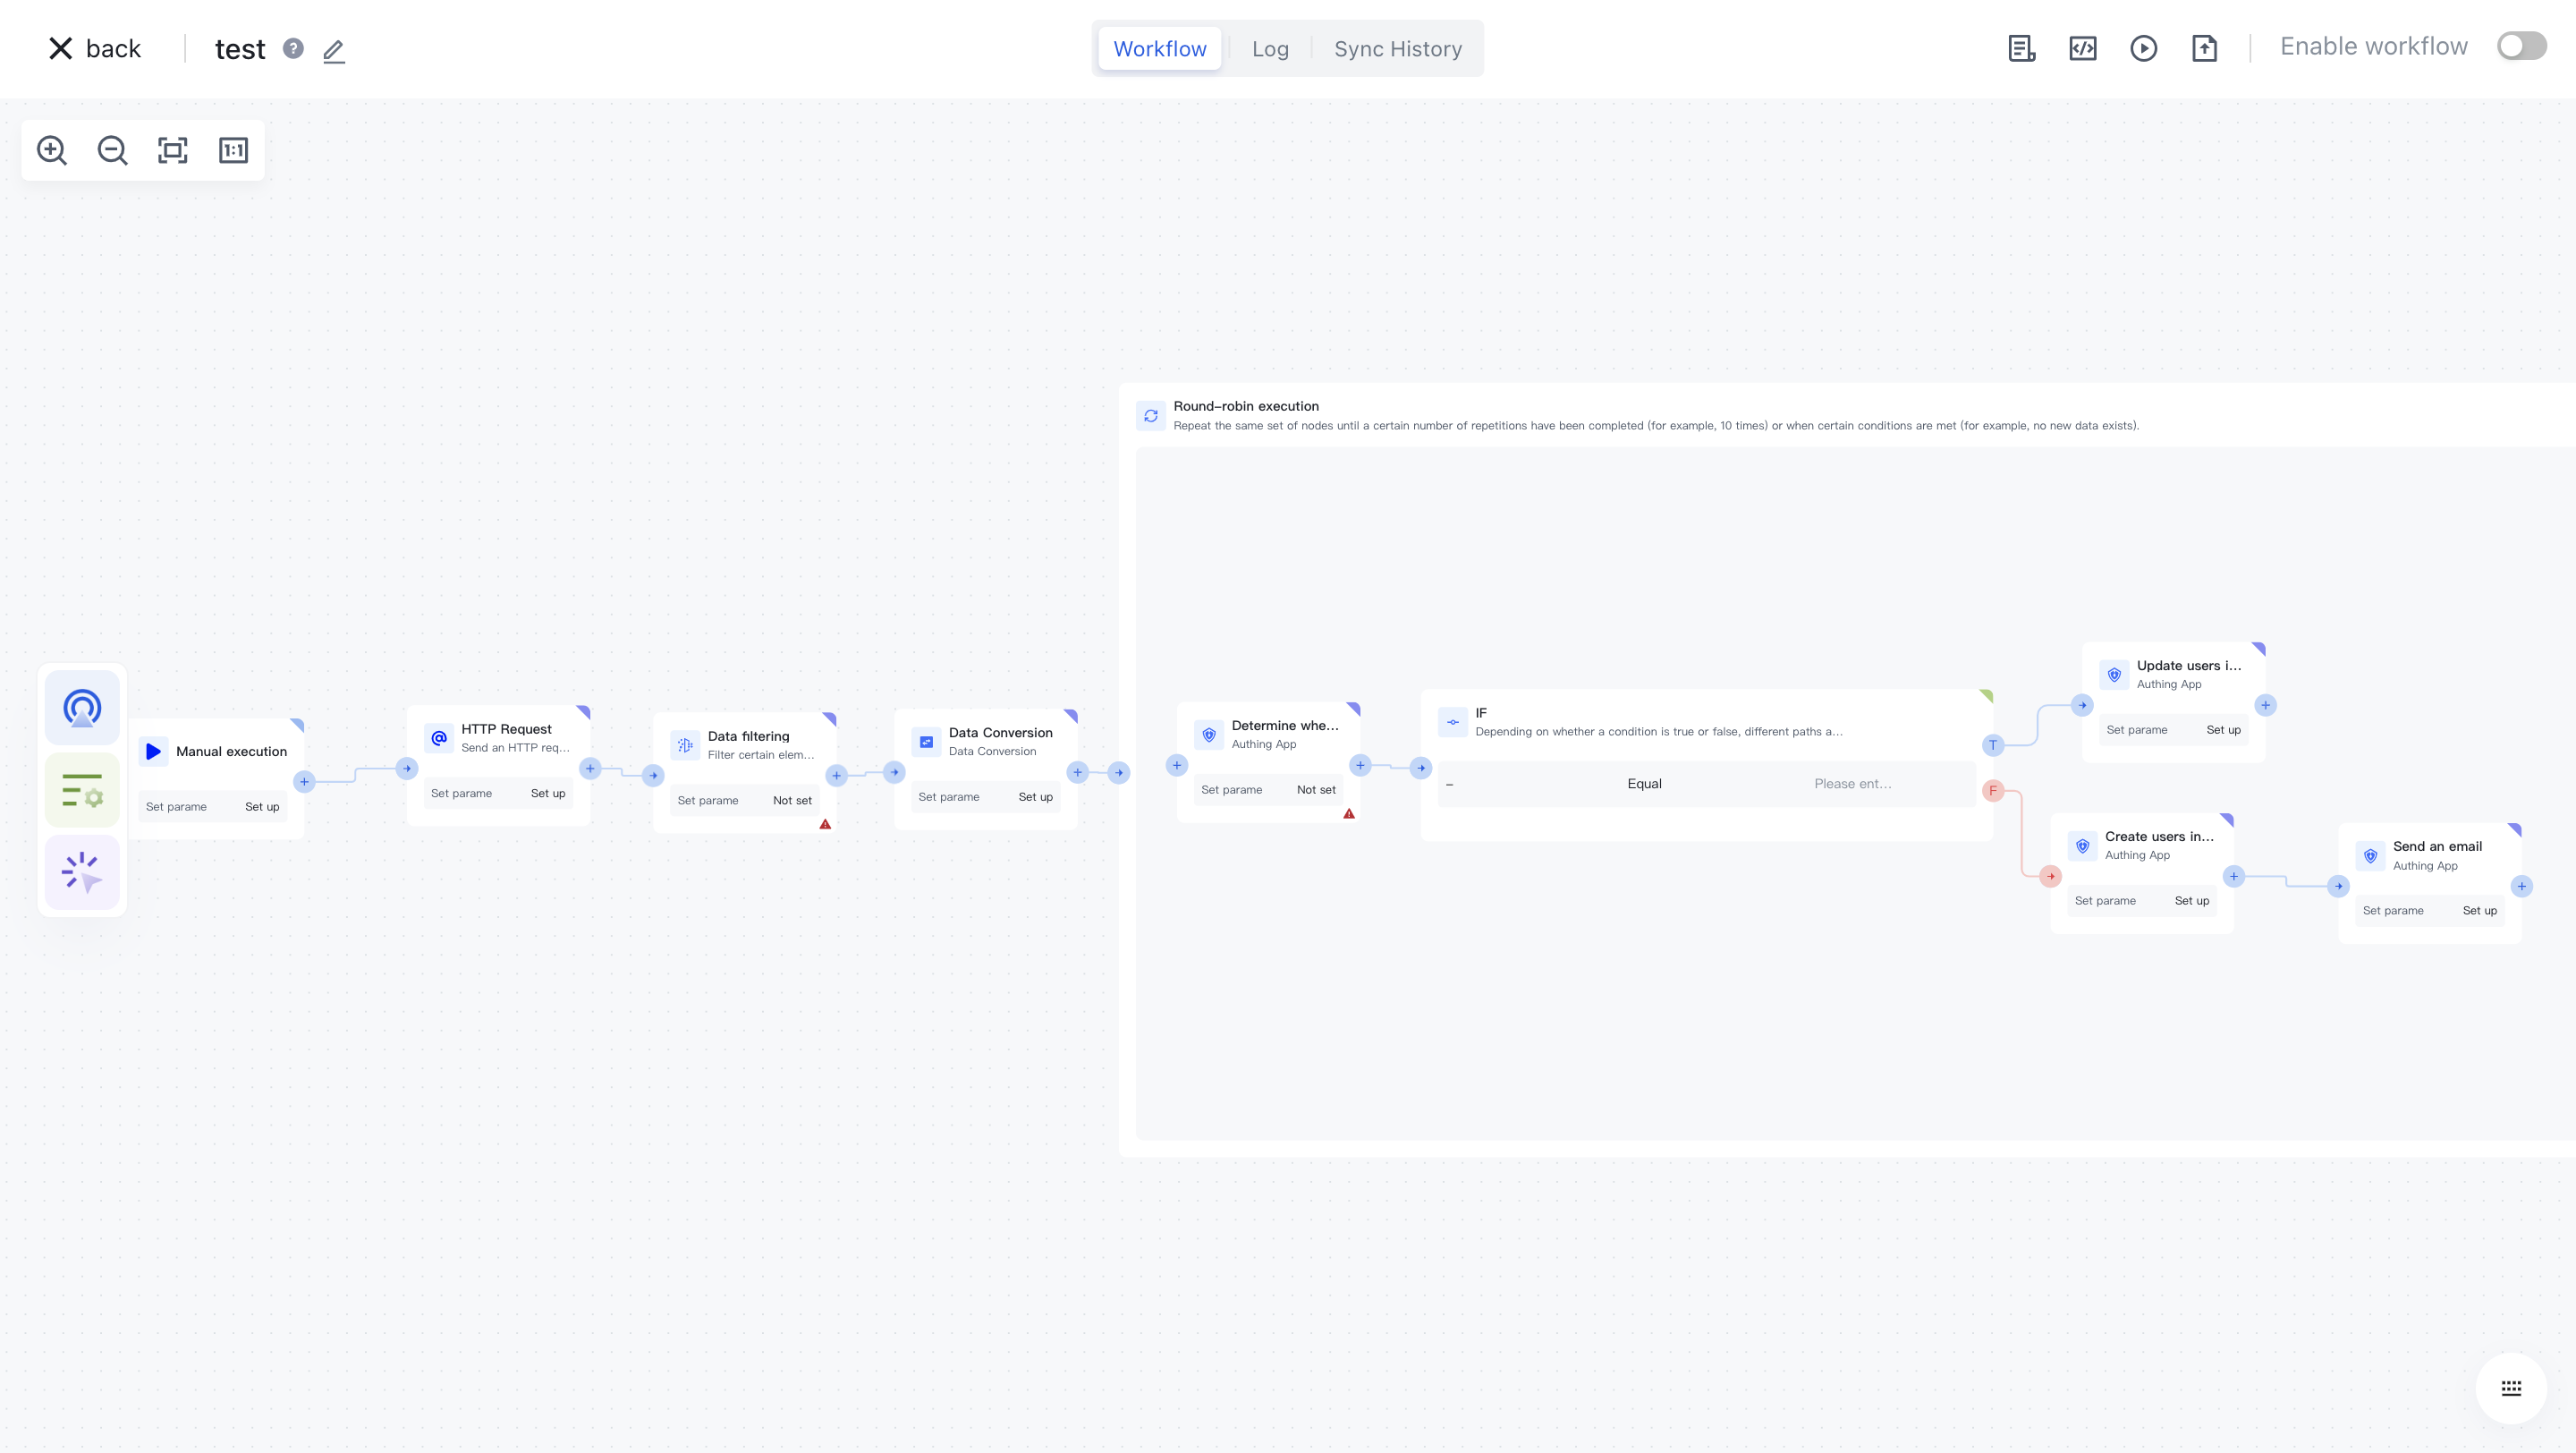
Task: Click the export upload icon in header
Action: (2204, 48)
